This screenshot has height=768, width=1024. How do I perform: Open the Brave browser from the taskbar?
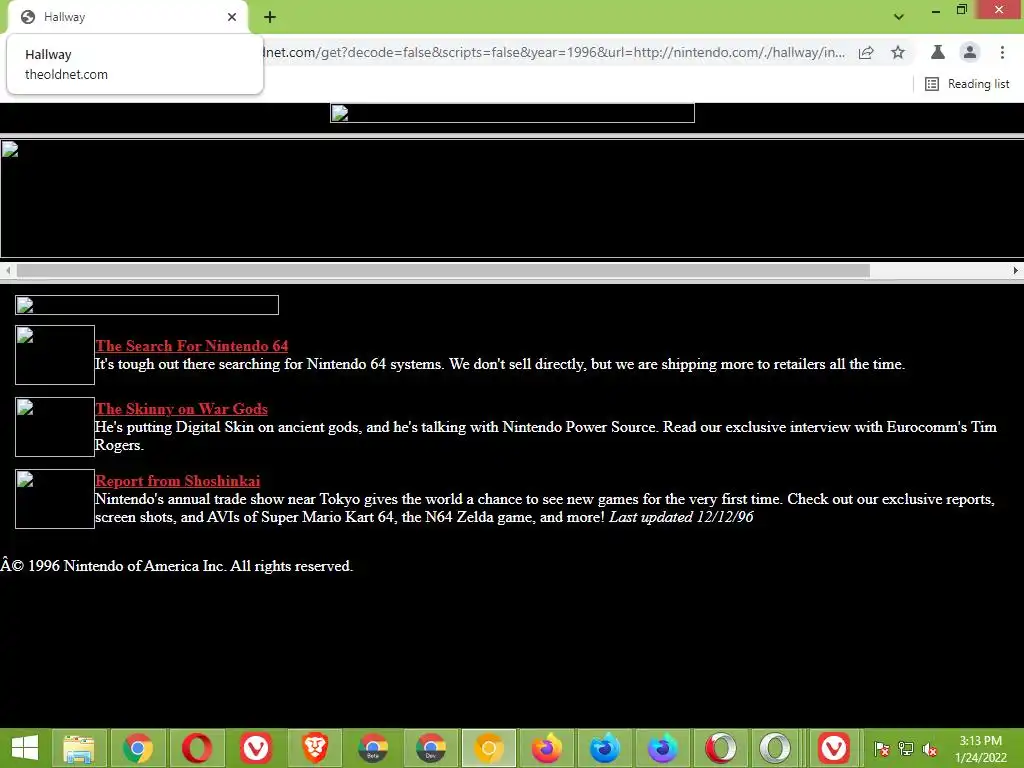pyautogui.click(x=314, y=748)
